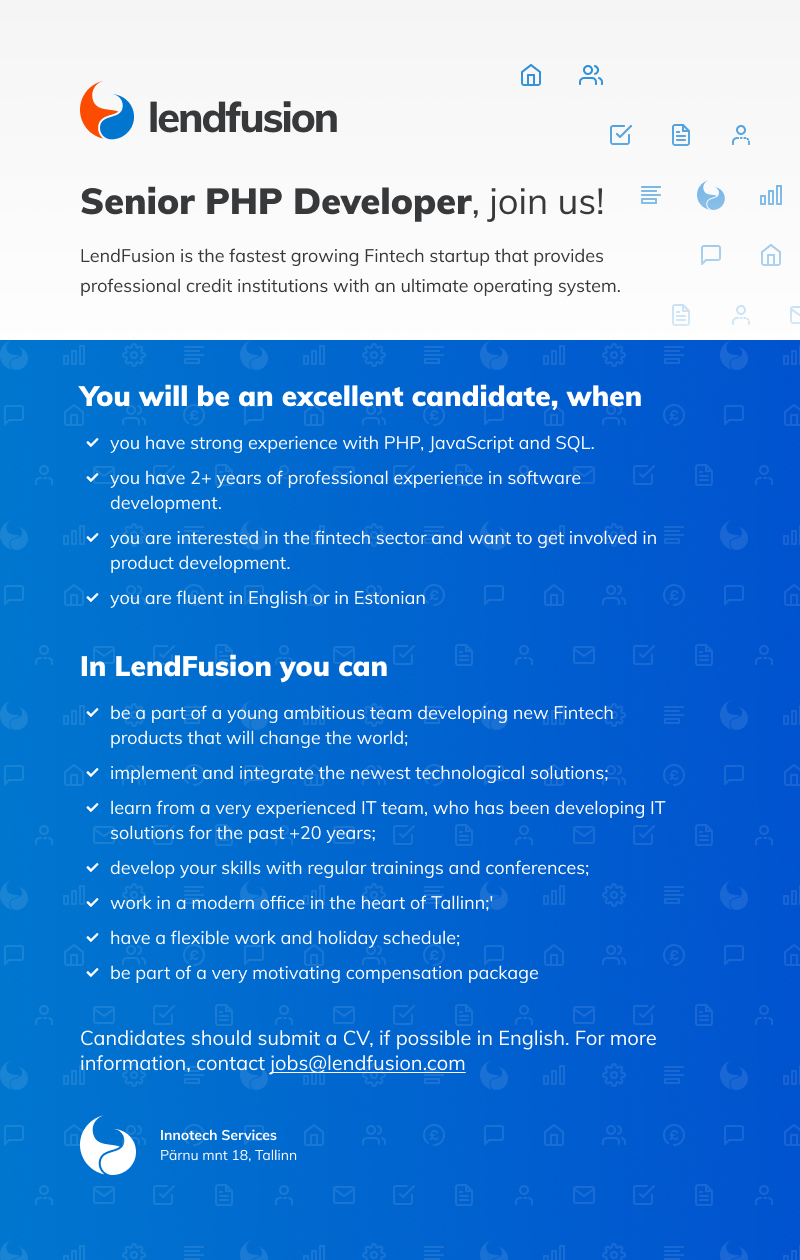800x1260 pixels.
Task: Open the jobs@lendfusion.com email link
Action: 368,1063
